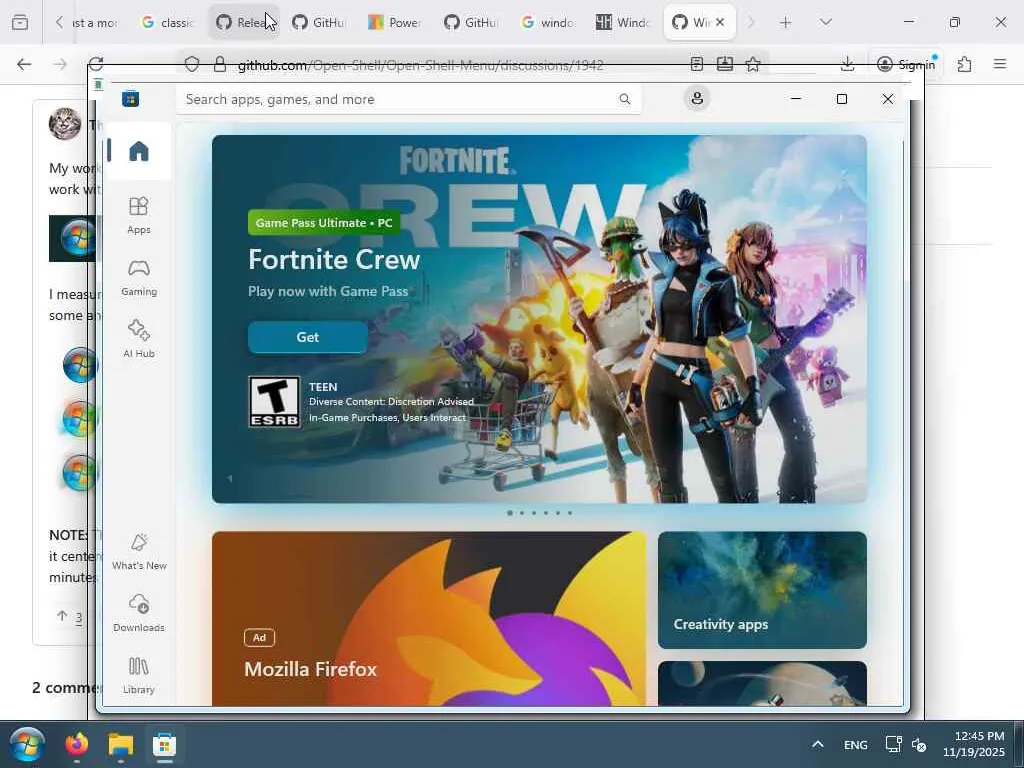Viewport: 1024px width, 768px height.
Task: Toggle Firefox reader view icon
Action: tap(696, 64)
